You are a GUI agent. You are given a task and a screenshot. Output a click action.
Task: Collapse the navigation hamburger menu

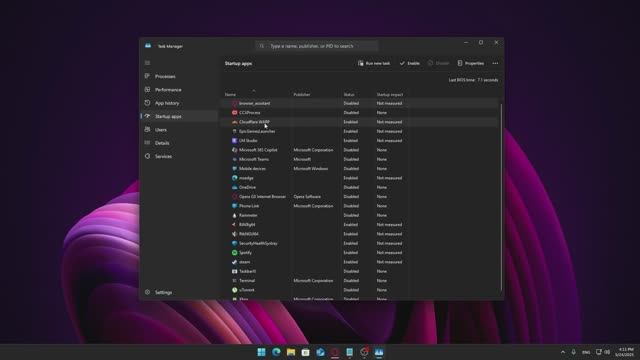click(147, 63)
